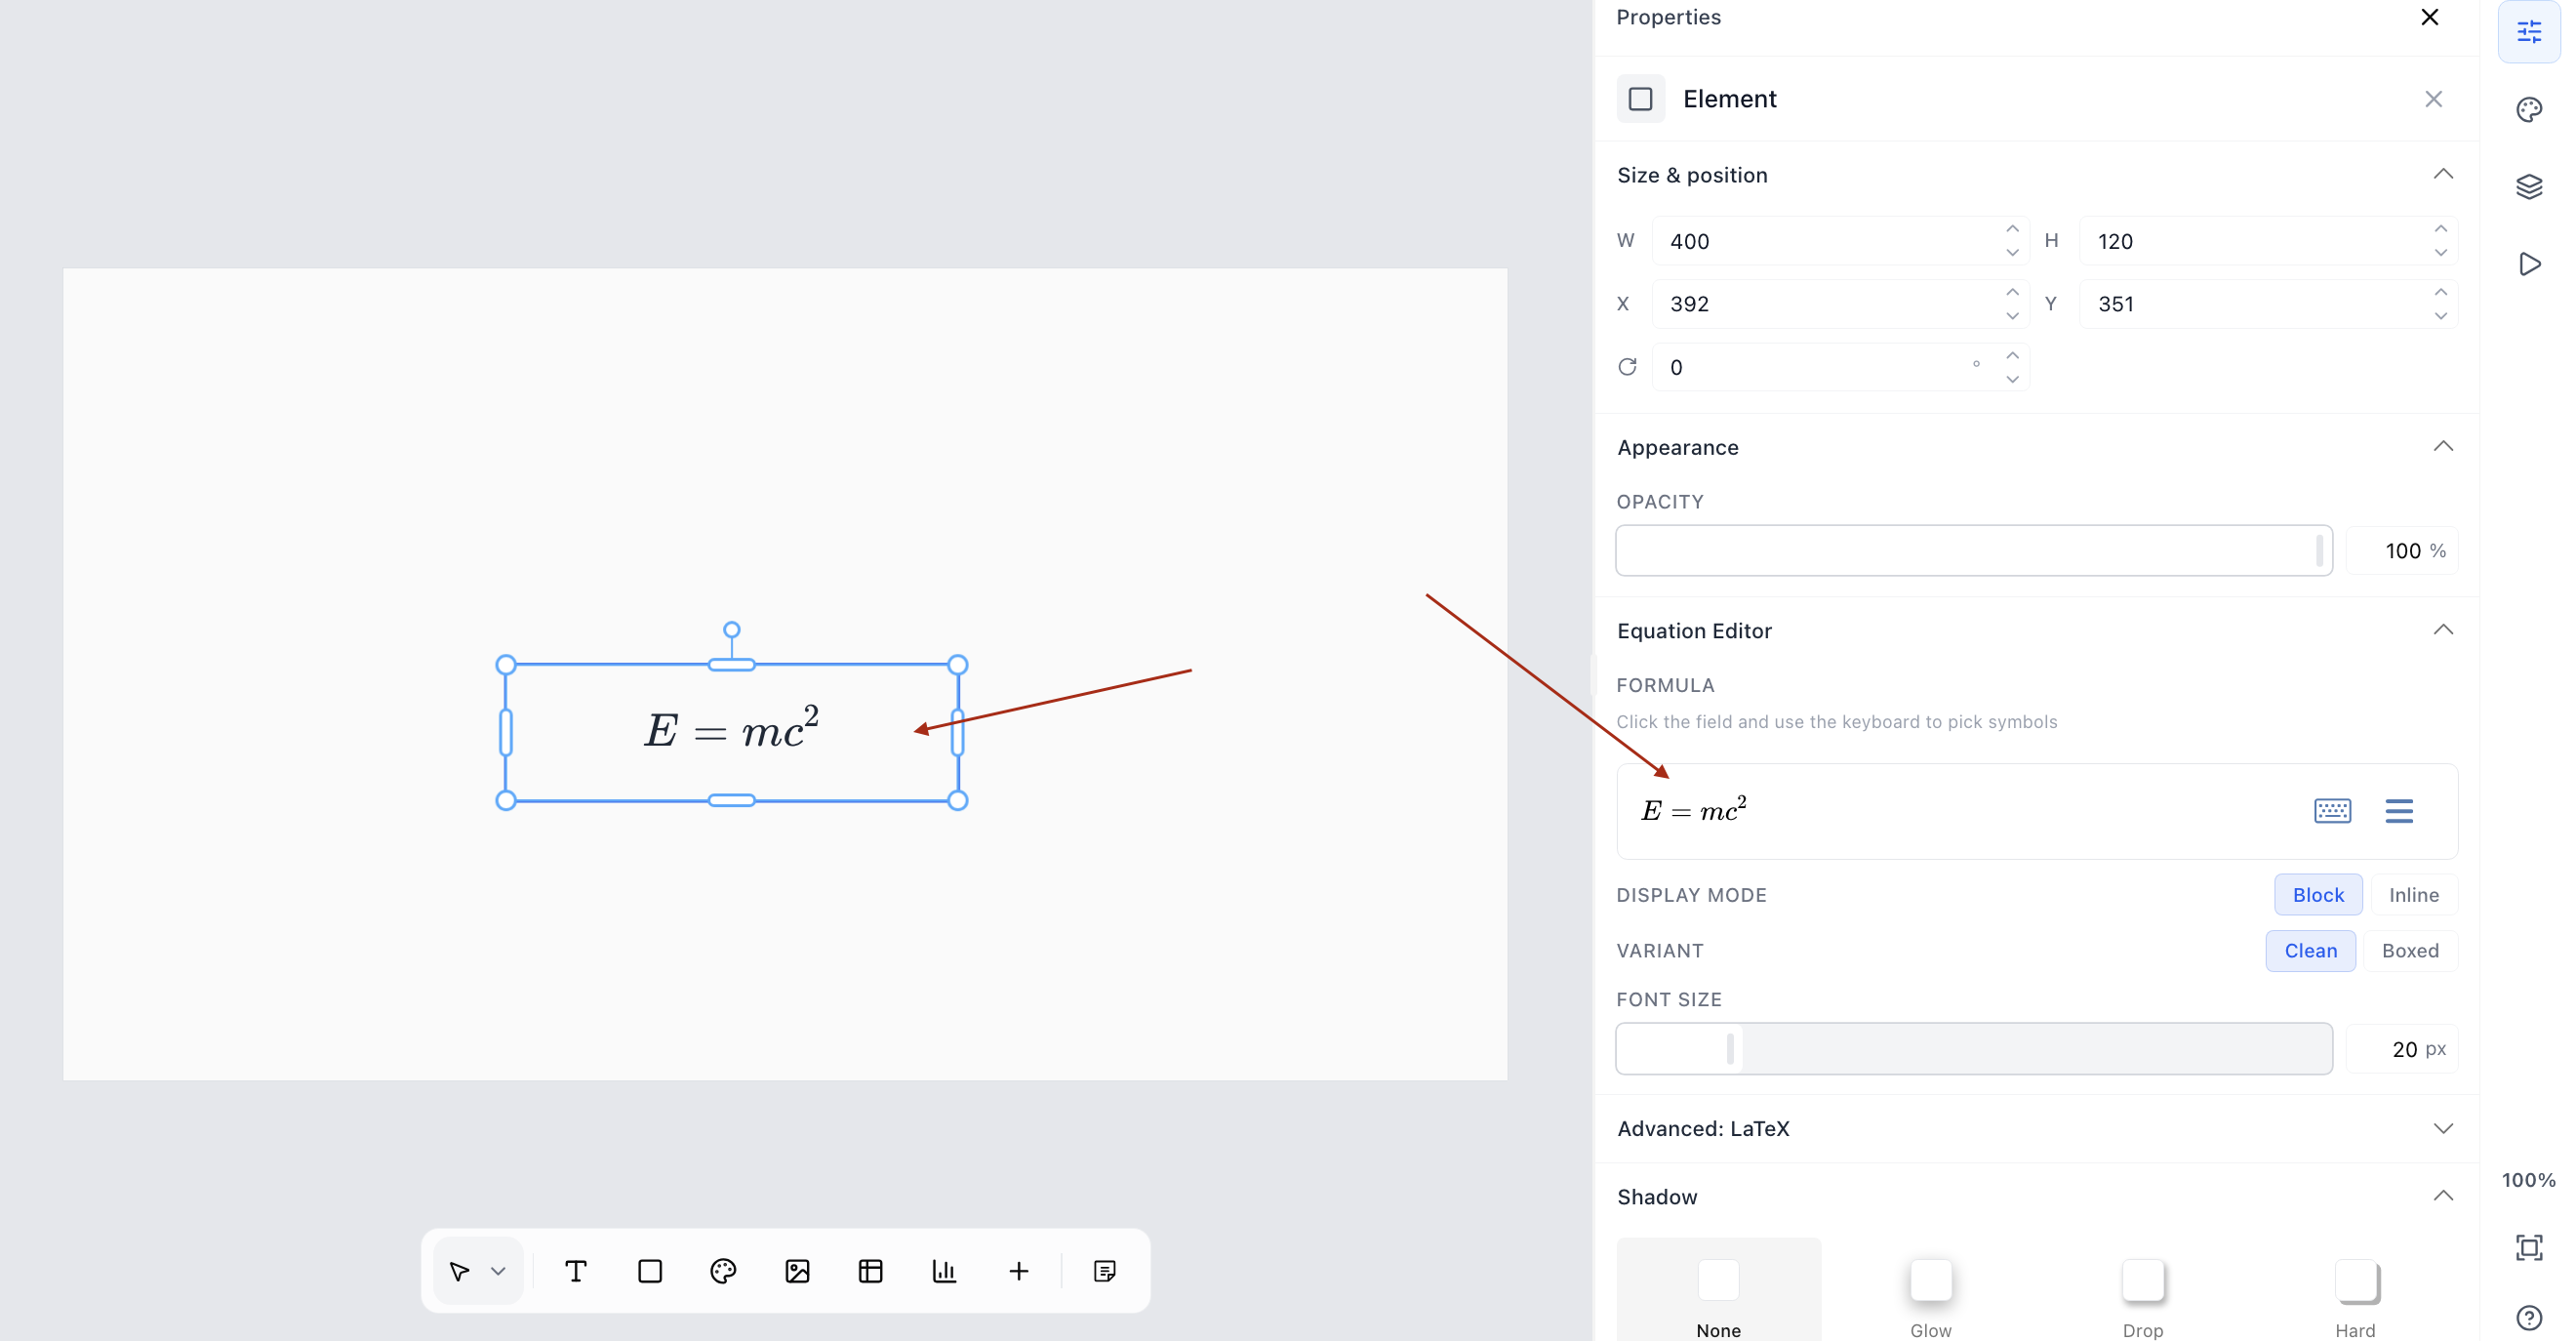This screenshot has height=1341, width=2576.
Task: Insert a chart with the bar chart tool
Action: point(944,1271)
